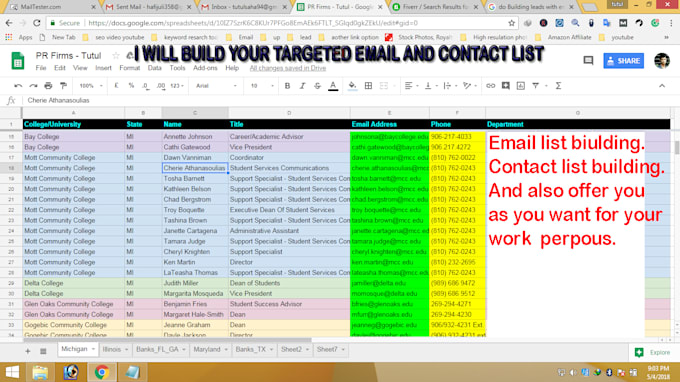Image resolution: width=680 pixels, height=382 pixels.
Task: Increase decimal places icon
Action: pos(160,86)
